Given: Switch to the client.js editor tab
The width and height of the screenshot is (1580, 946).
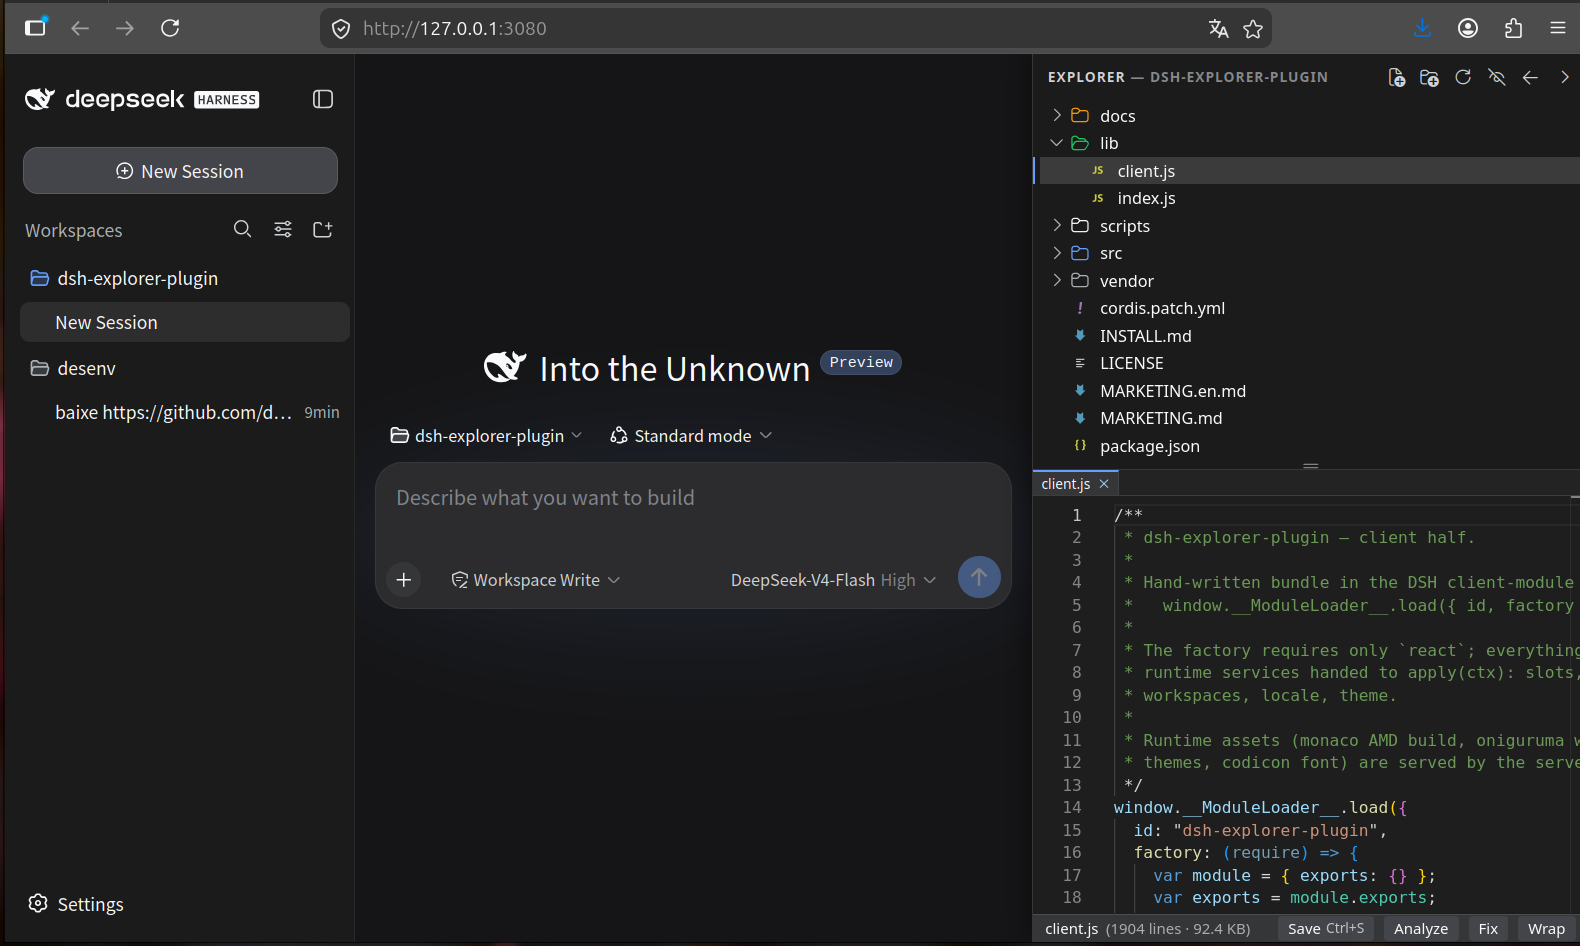Looking at the screenshot, I should coord(1065,484).
